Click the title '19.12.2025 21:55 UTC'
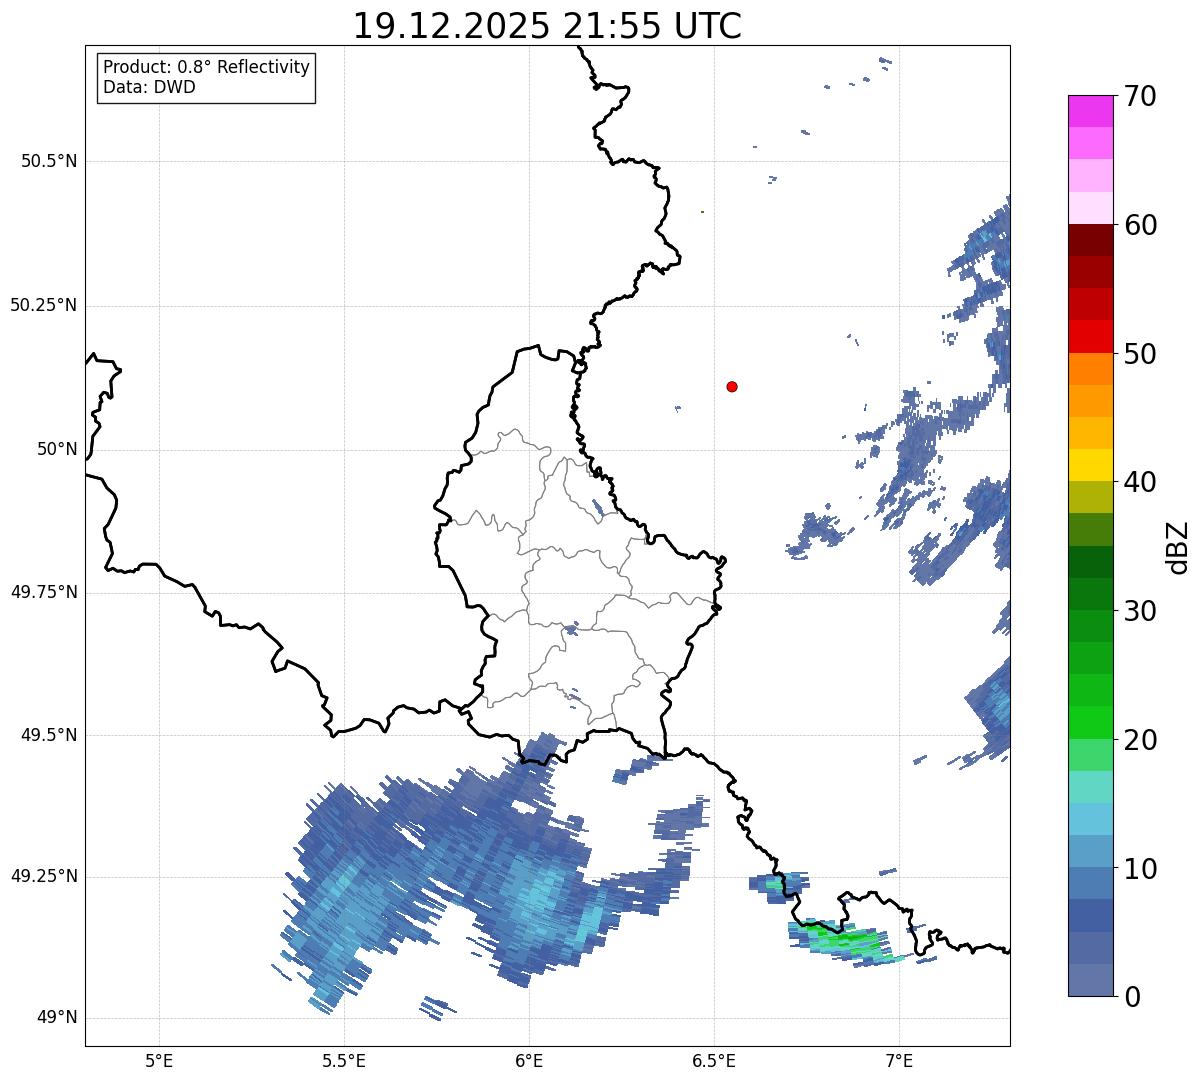The width and height of the screenshot is (1202, 1081). [547, 26]
